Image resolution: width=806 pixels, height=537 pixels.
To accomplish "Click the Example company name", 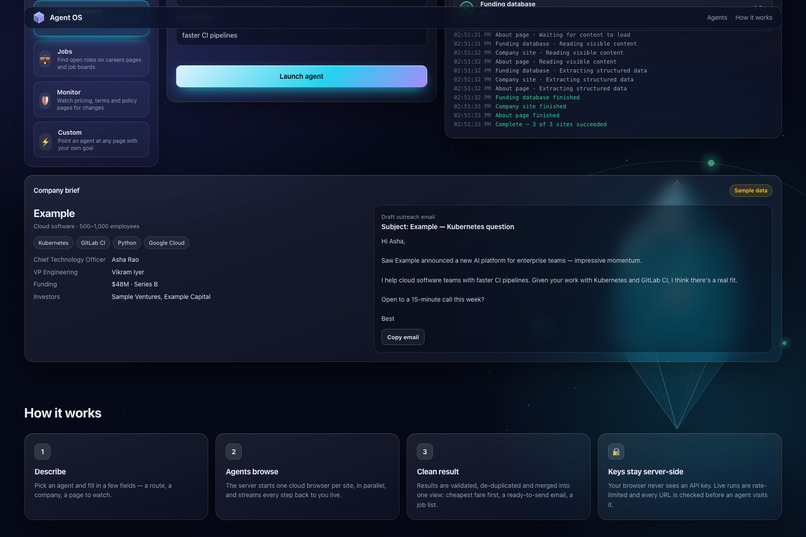I will pyautogui.click(x=54, y=213).
